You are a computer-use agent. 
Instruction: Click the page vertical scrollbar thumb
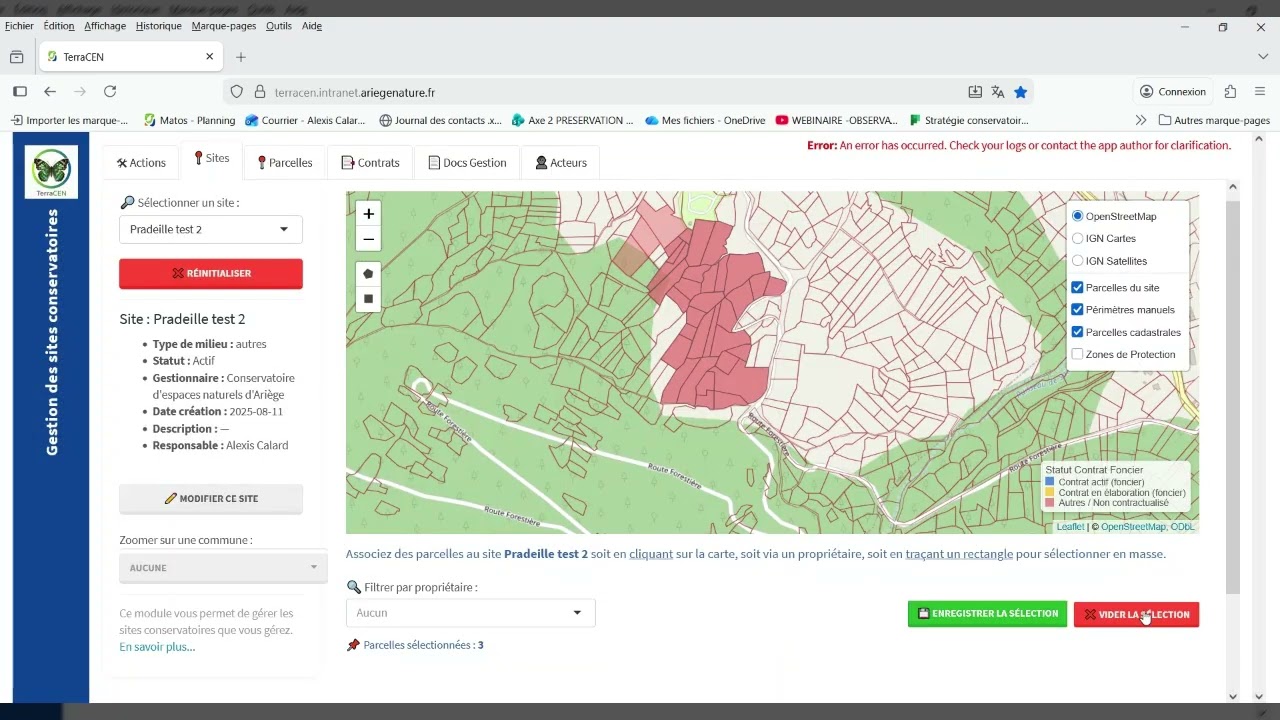pyautogui.click(x=1232, y=396)
